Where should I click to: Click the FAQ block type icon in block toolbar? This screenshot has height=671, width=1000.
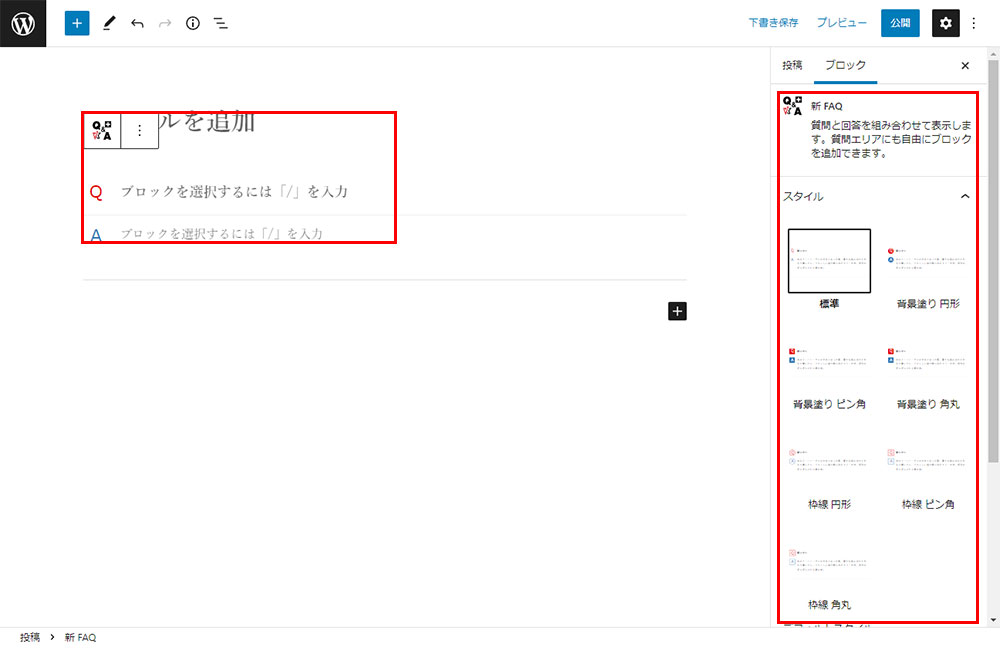102,130
